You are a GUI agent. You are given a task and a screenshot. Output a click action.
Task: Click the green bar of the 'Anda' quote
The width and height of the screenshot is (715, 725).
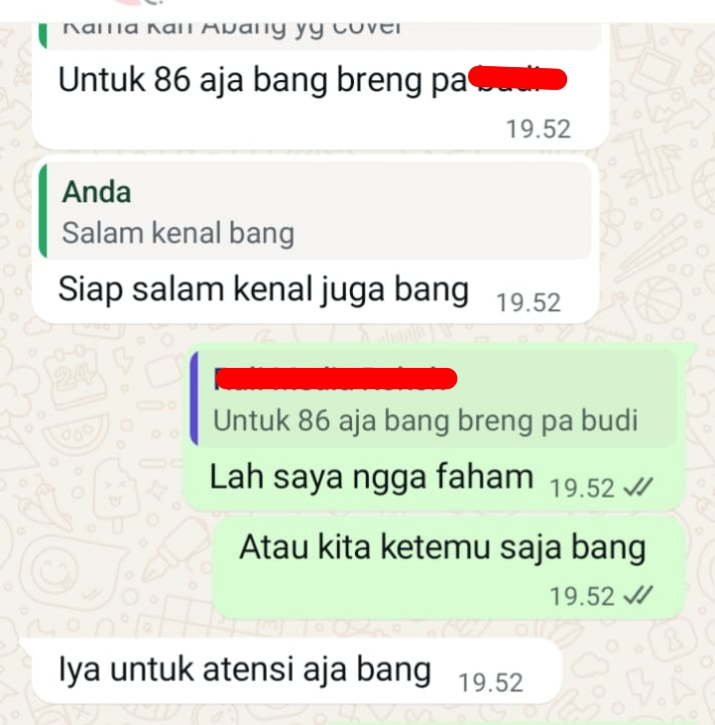(x=43, y=210)
